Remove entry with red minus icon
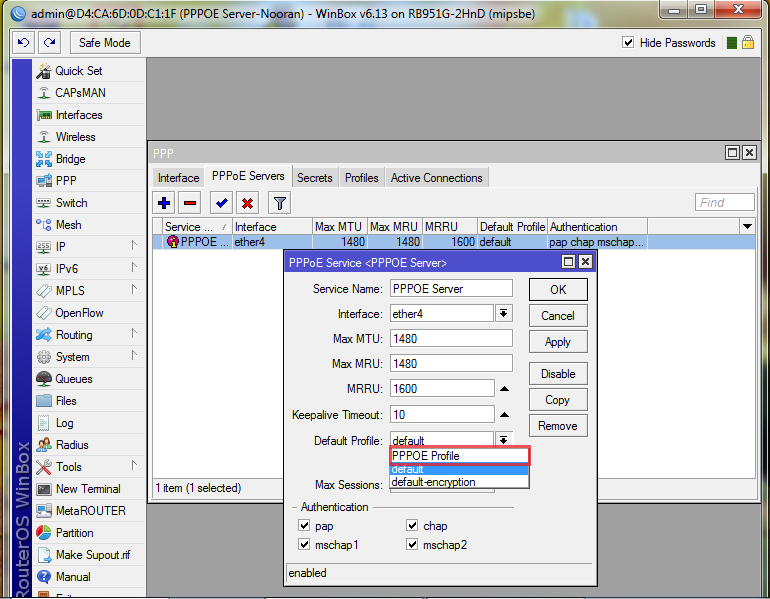 tap(190, 203)
